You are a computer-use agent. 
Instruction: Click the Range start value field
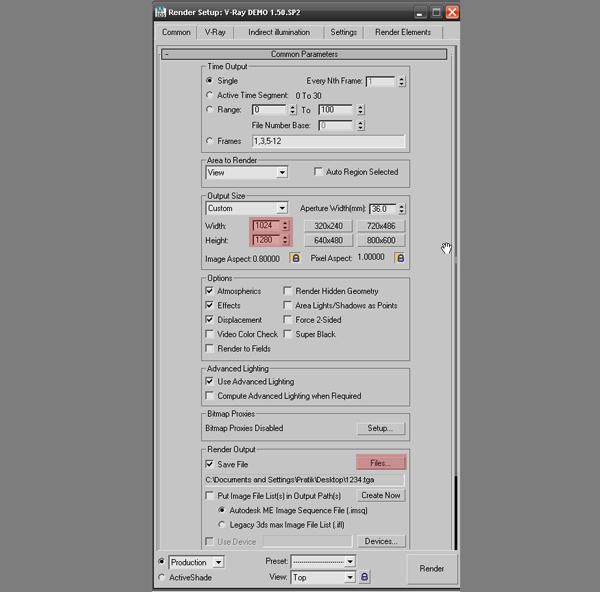(x=269, y=110)
